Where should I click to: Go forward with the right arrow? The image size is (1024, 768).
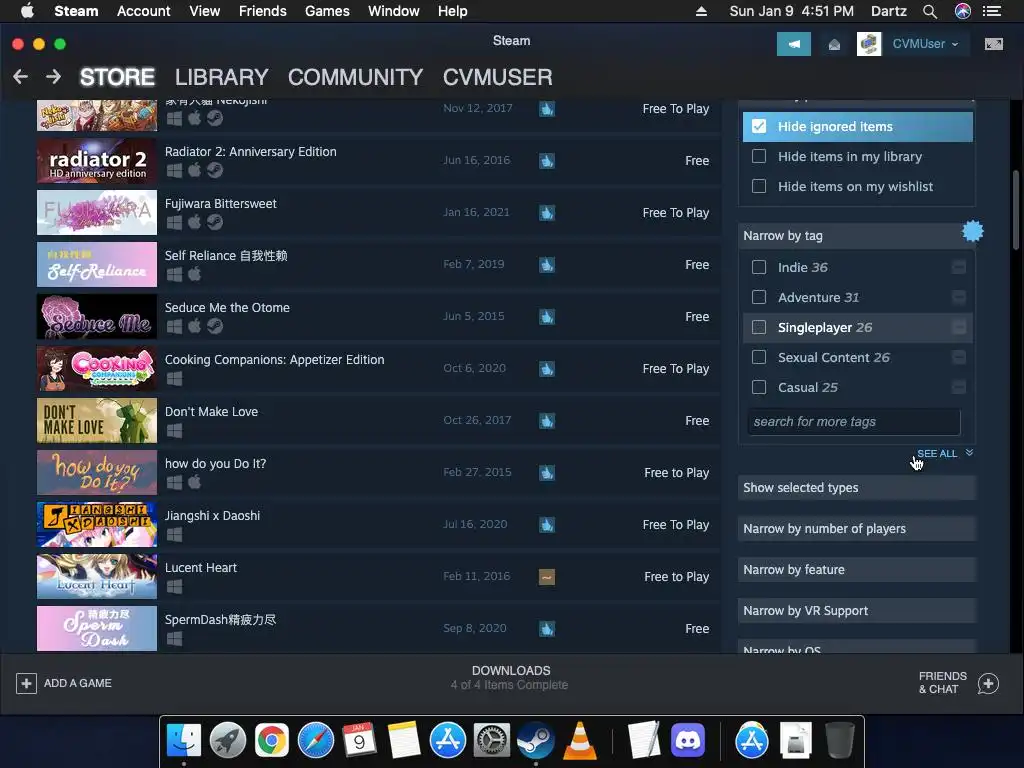click(x=54, y=77)
